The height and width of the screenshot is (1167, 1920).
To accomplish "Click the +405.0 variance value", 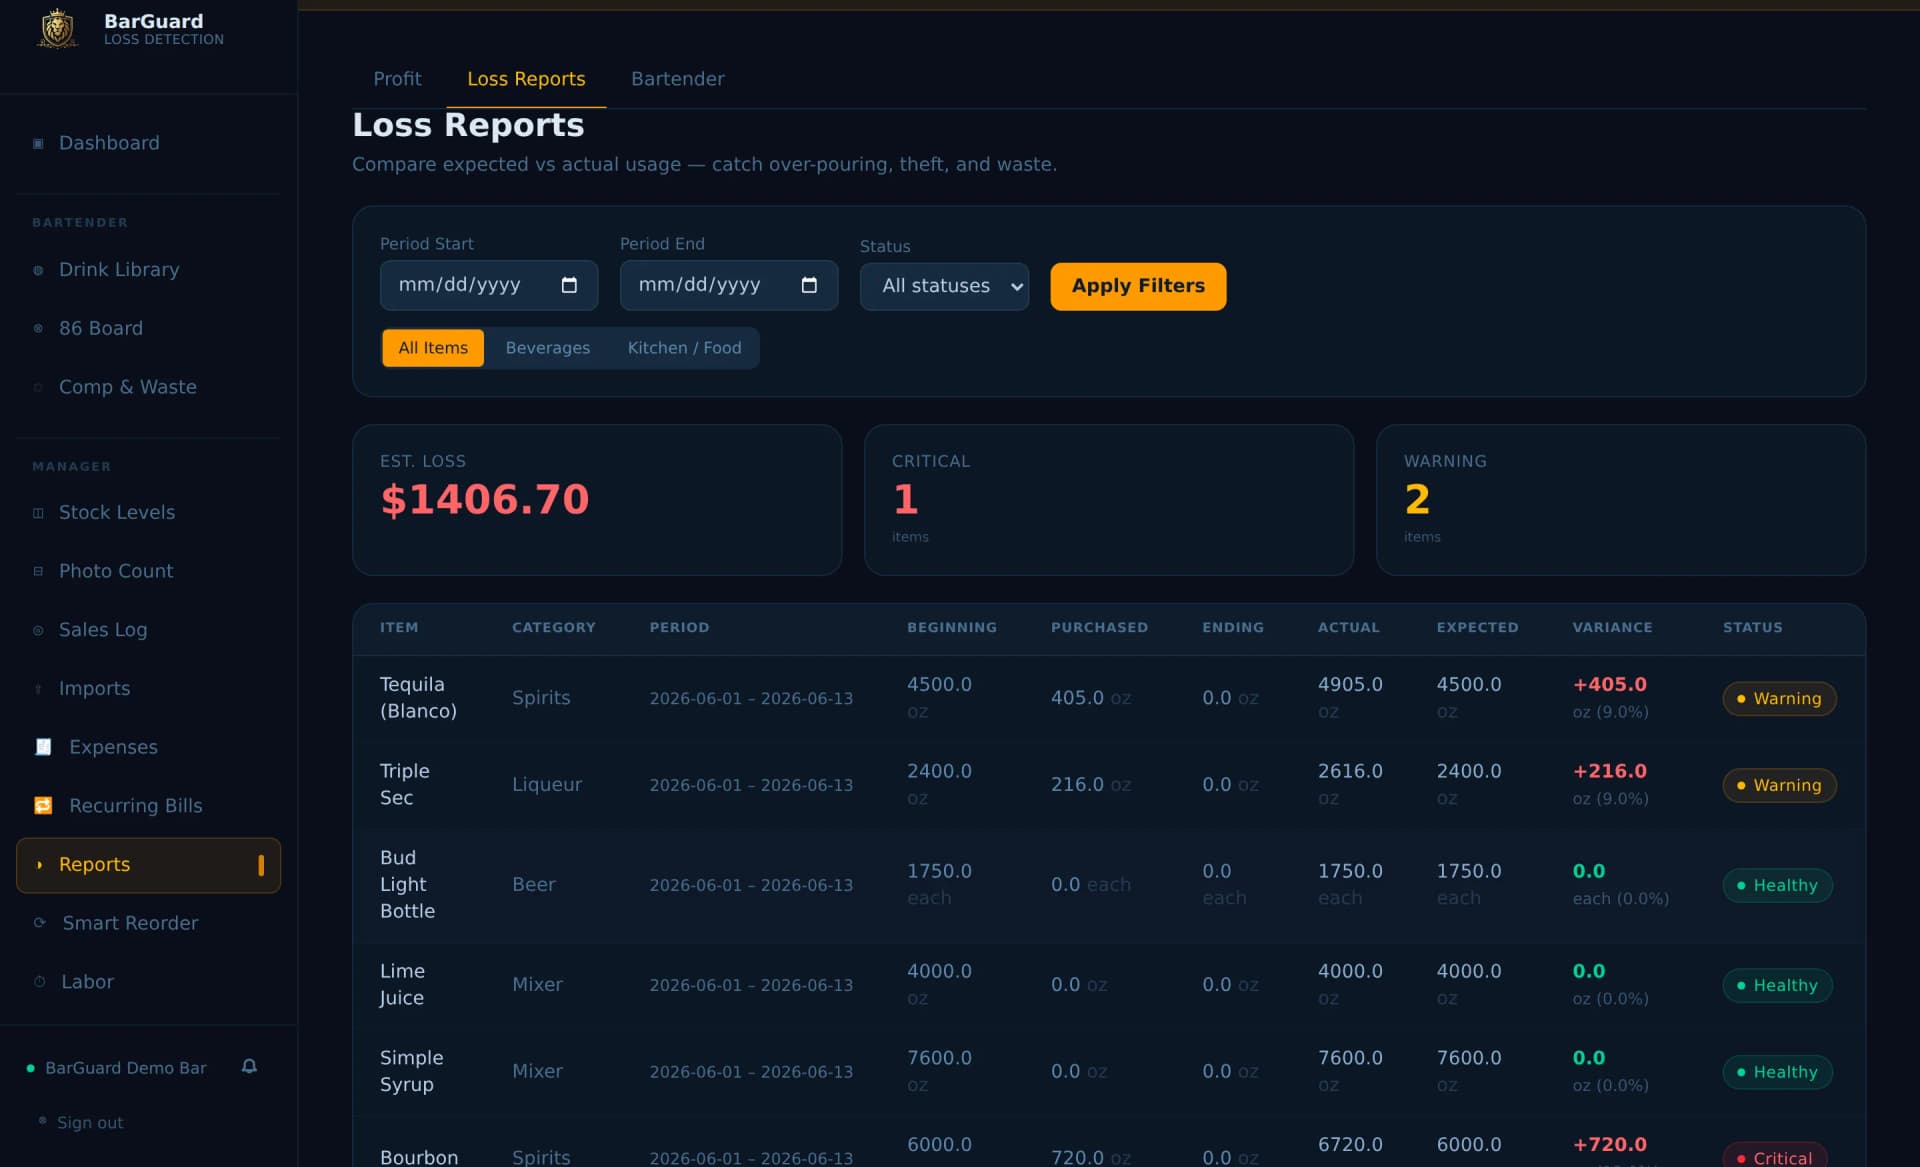I will point(1609,685).
